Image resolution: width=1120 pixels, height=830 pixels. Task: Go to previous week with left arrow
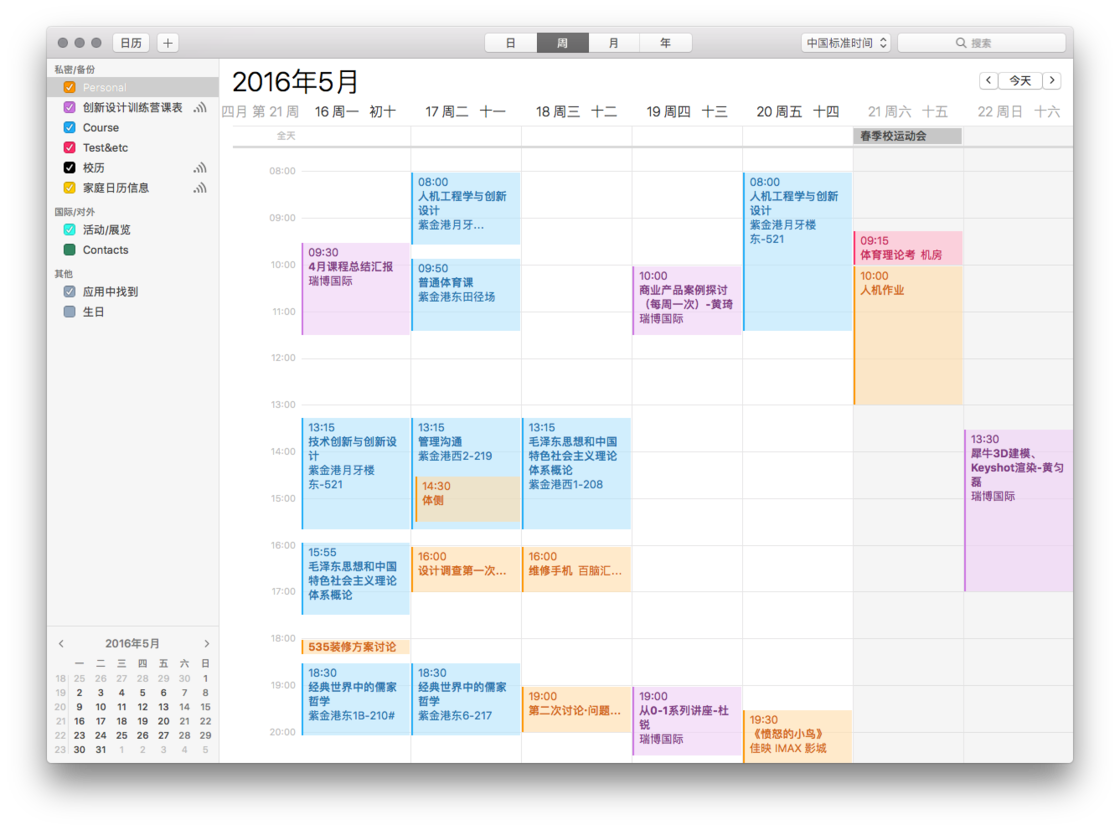click(989, 81)
